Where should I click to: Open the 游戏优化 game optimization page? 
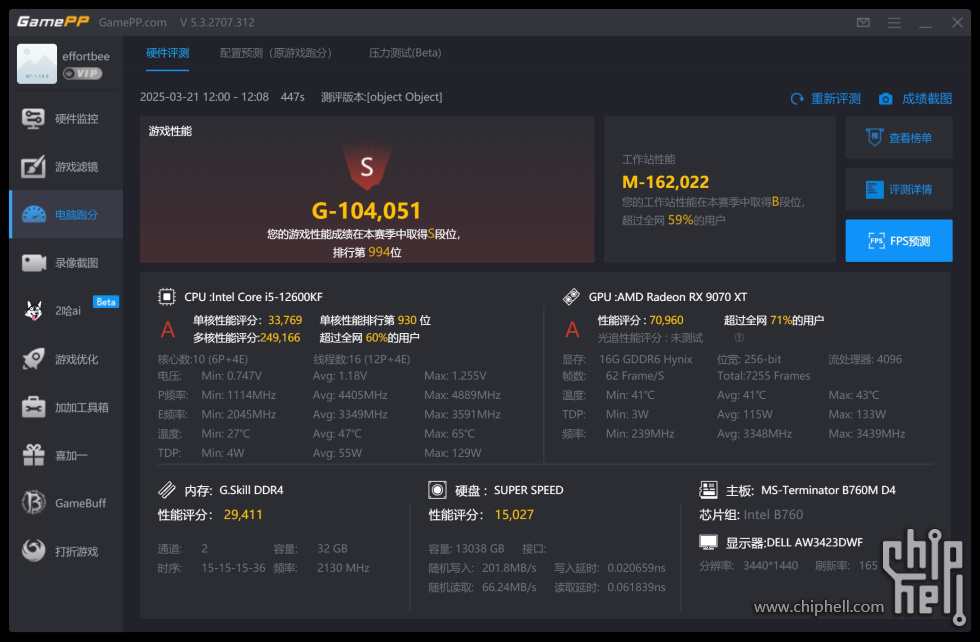coord(66,359)
